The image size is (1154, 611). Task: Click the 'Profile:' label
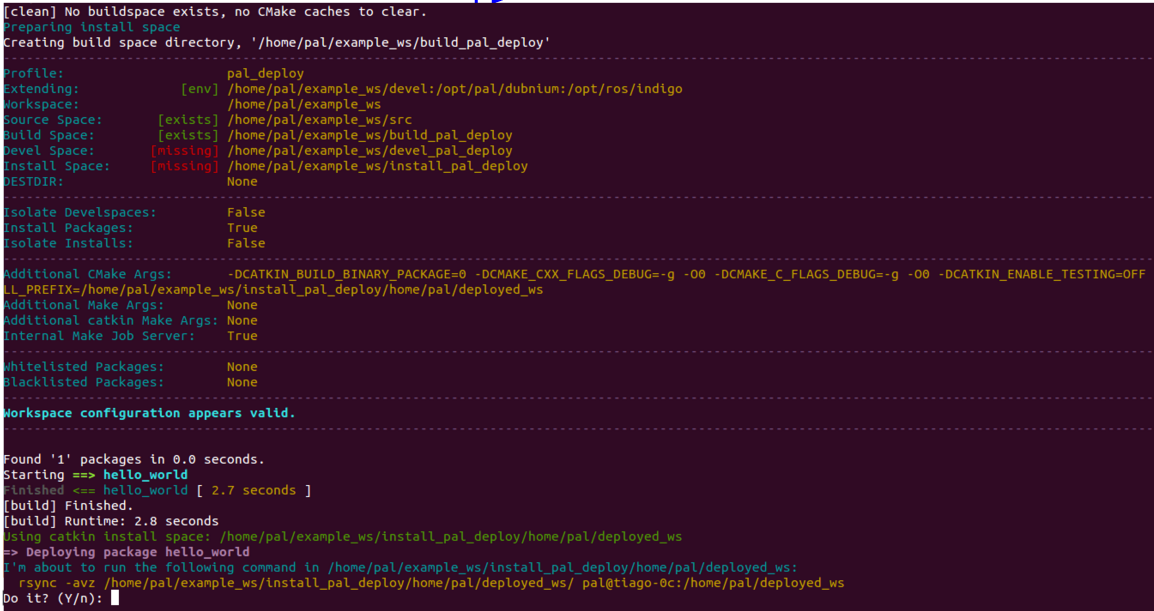pos(34,74)
